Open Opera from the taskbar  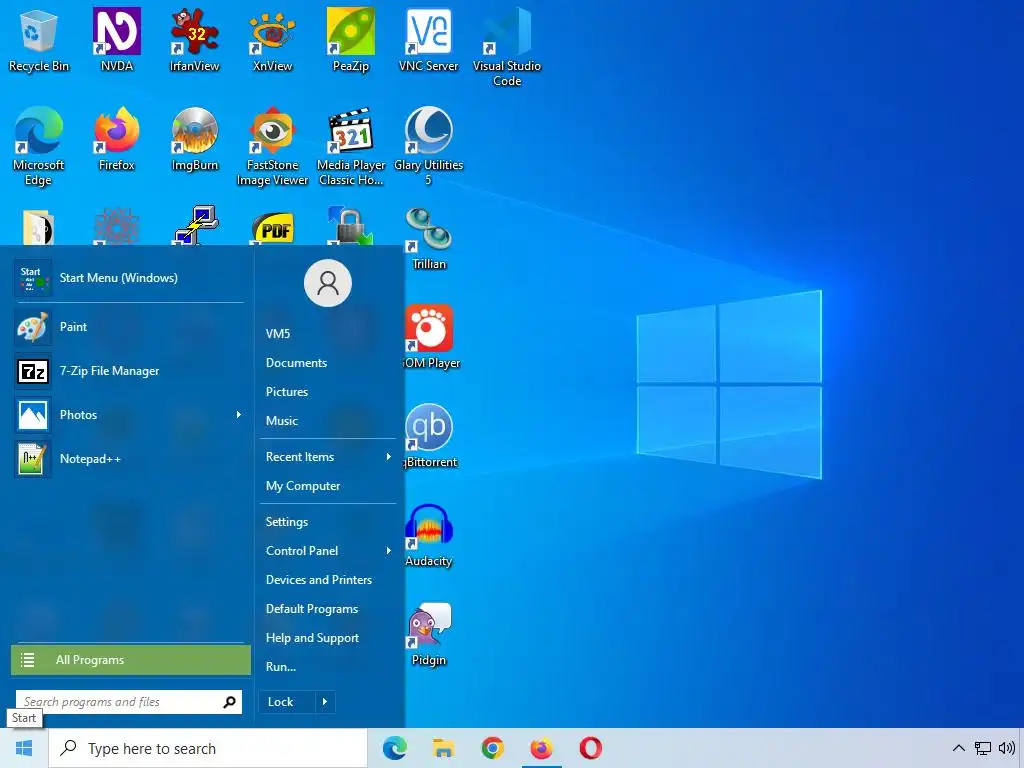point(590,748)
